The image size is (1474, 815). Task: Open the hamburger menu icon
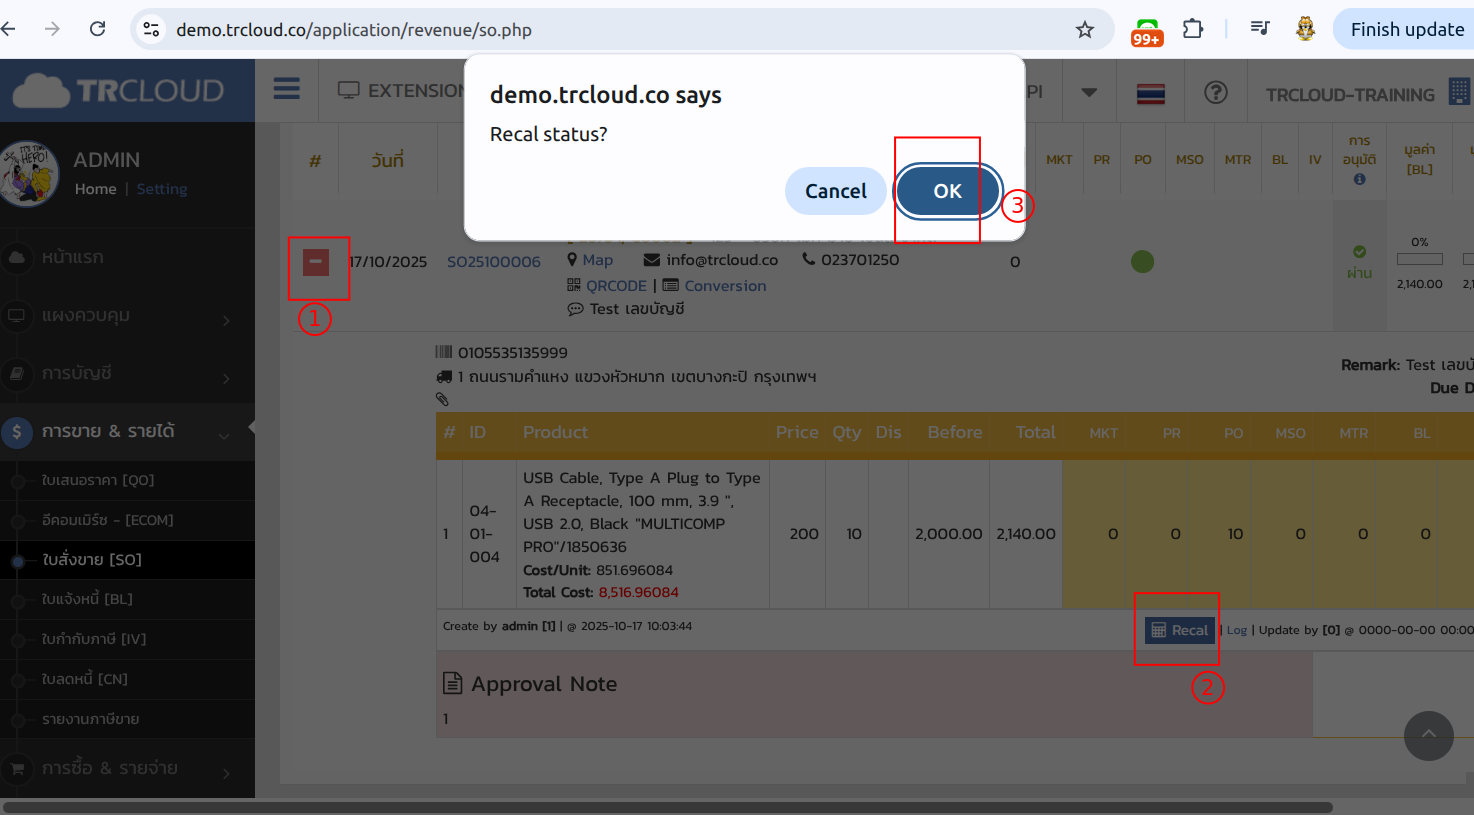[x=287, y=90]
